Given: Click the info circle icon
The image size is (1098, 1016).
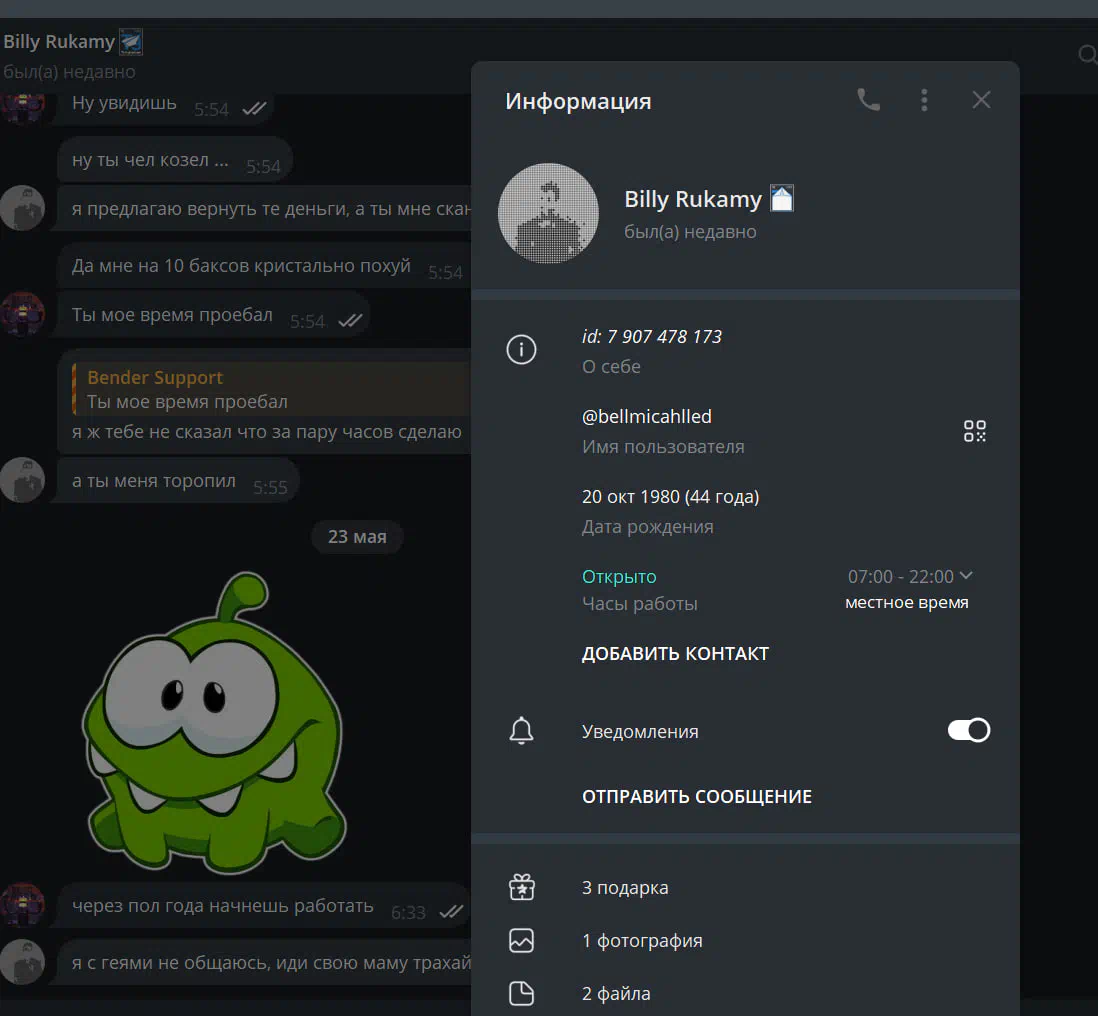Looking at the screenshot, I should (521, 349).
